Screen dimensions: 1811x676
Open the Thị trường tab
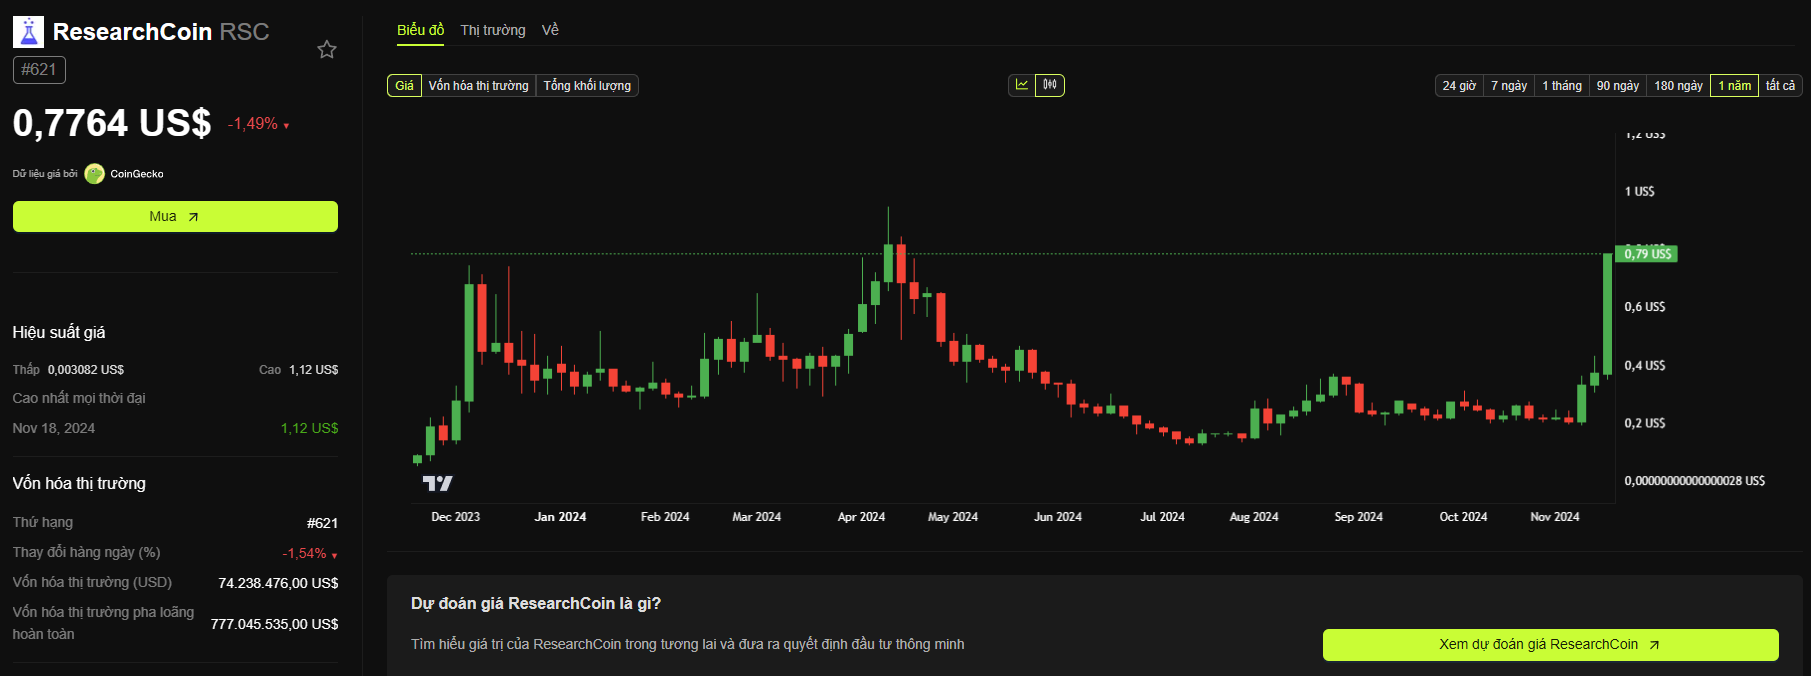click(x=493, y=30)
